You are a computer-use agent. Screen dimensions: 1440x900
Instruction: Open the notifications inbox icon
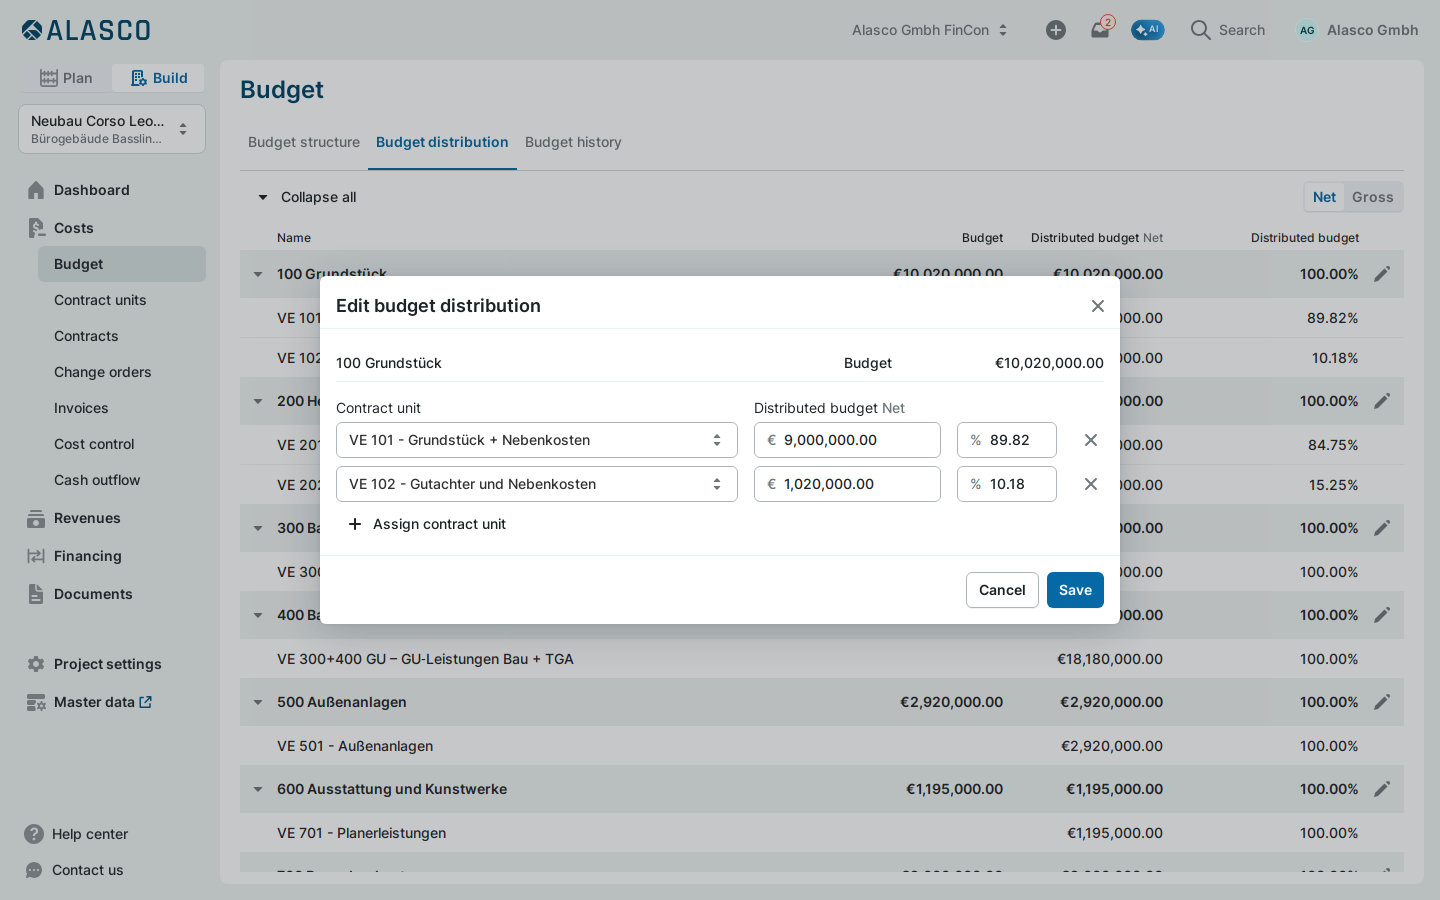[1100, 30]
